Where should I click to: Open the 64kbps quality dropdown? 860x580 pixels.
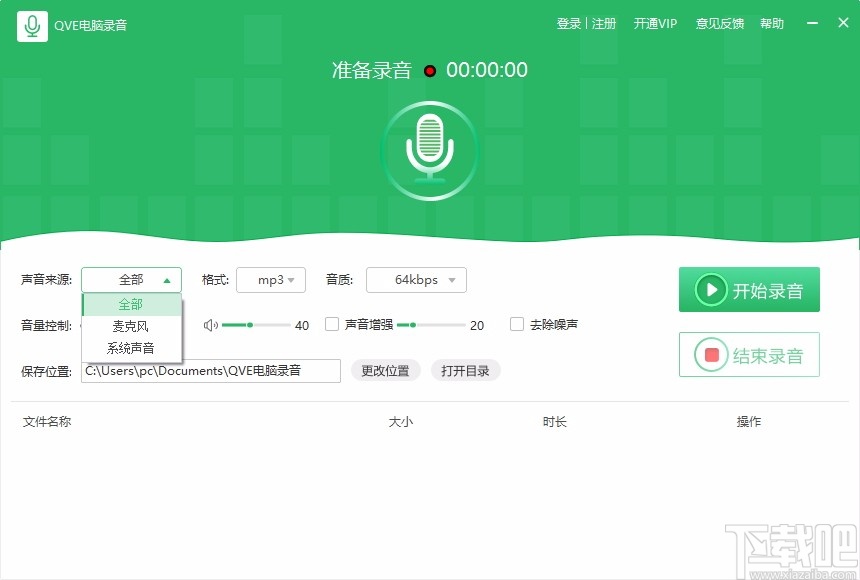pyautogui.click(x=415, y=280)
